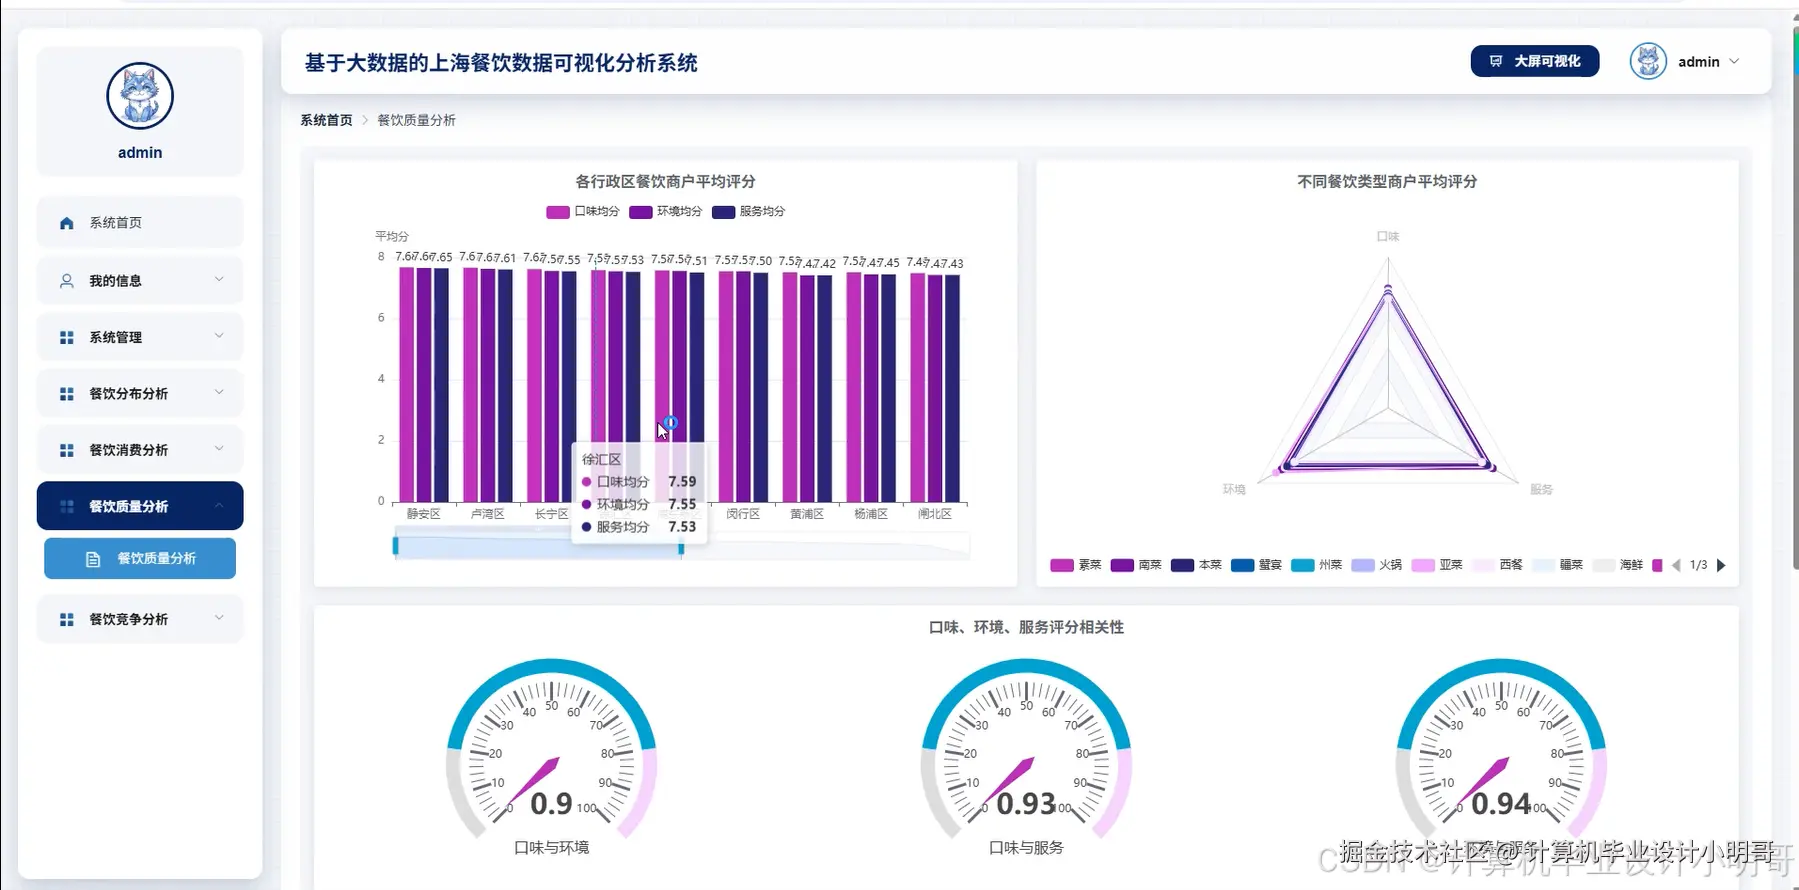Click the grid icon beside 餐饮分布分析
Viewport: 1799px width, 890px height.
[67, 394]
